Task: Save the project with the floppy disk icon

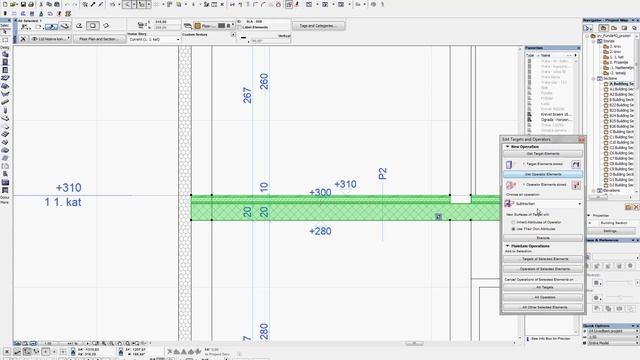Action: pyautogui.click(x=23, y=4)
